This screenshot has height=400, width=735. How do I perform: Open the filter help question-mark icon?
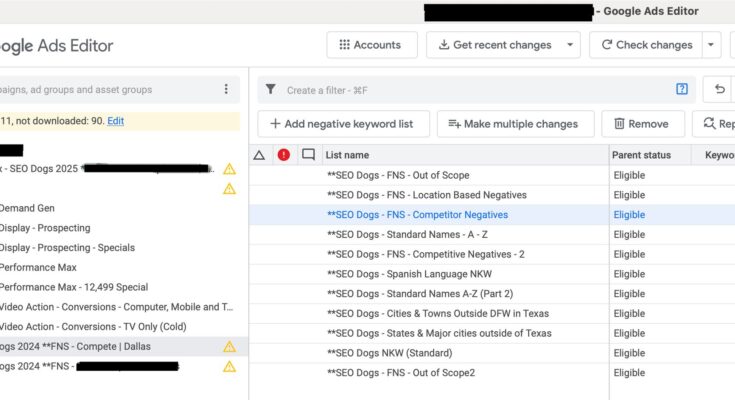[682, 89]
